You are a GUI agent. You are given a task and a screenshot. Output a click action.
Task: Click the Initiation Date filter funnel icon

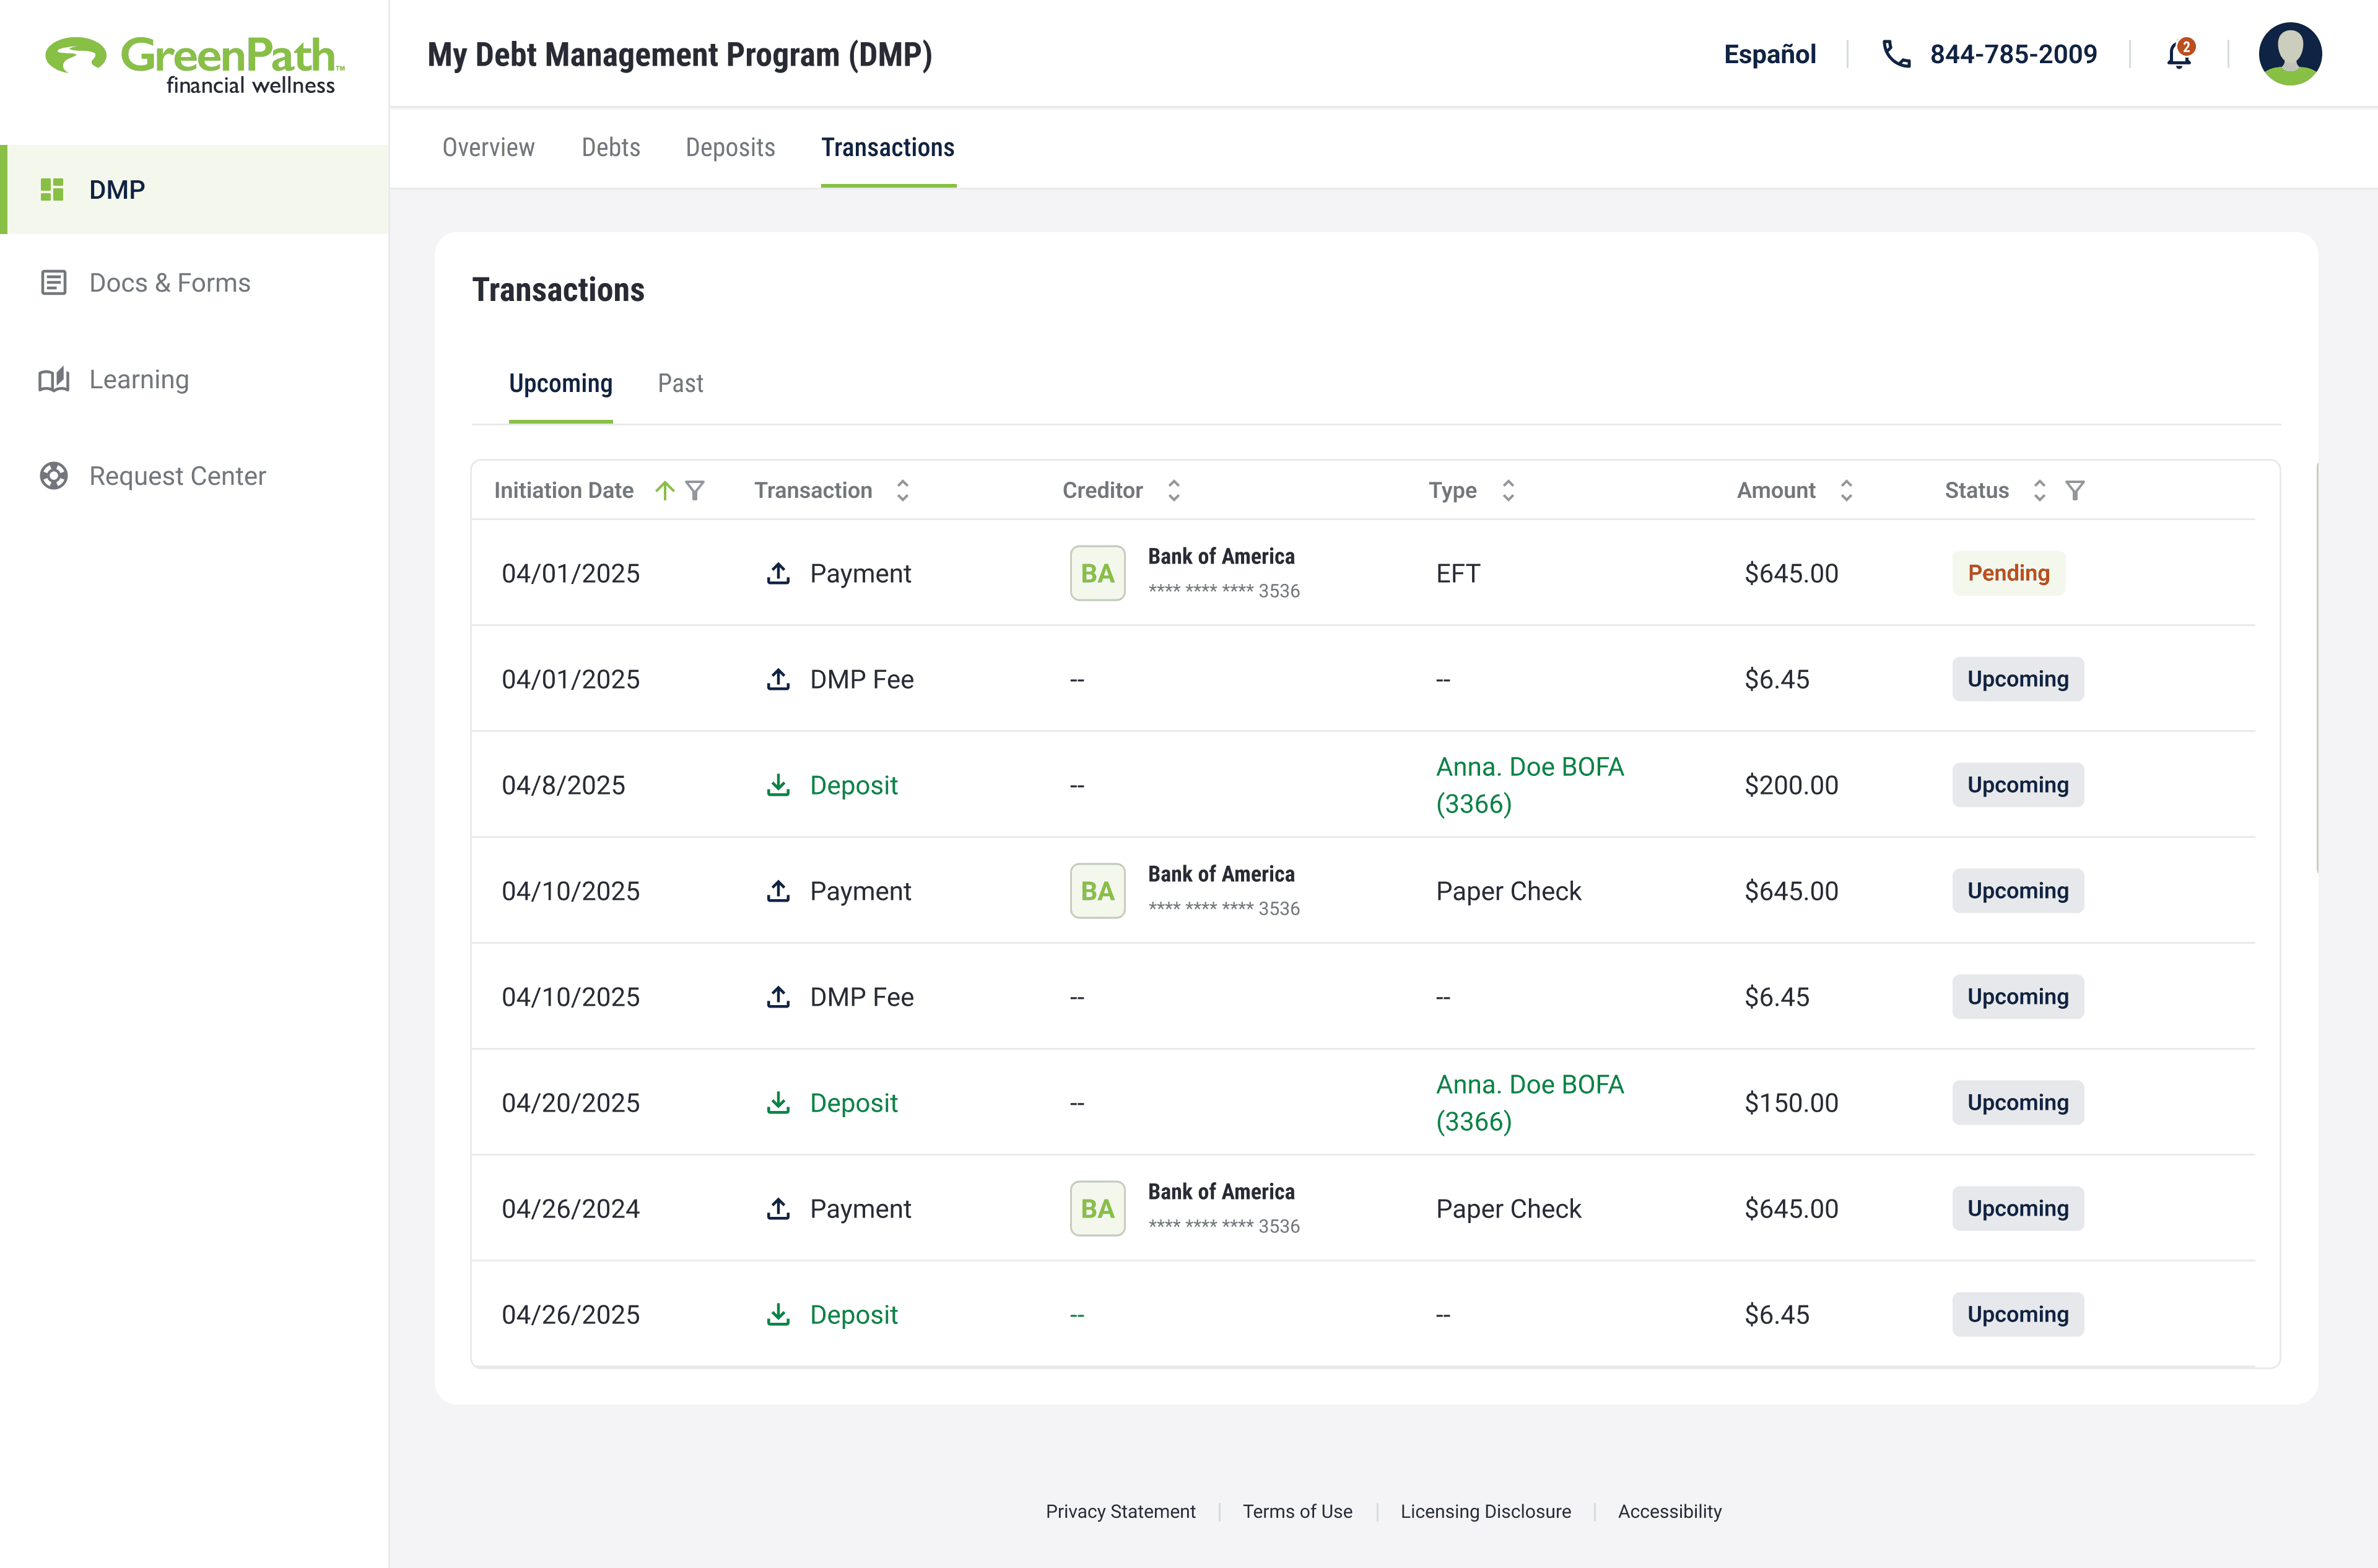coord(695,490)
